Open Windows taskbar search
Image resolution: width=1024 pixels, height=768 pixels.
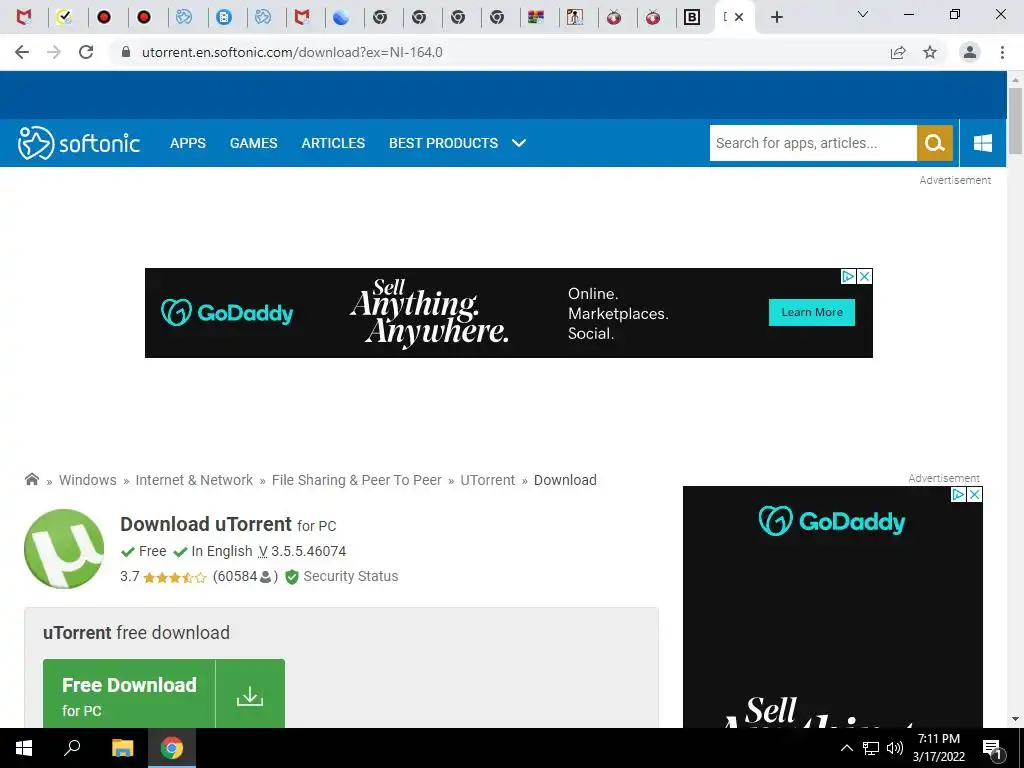point(72,748)
